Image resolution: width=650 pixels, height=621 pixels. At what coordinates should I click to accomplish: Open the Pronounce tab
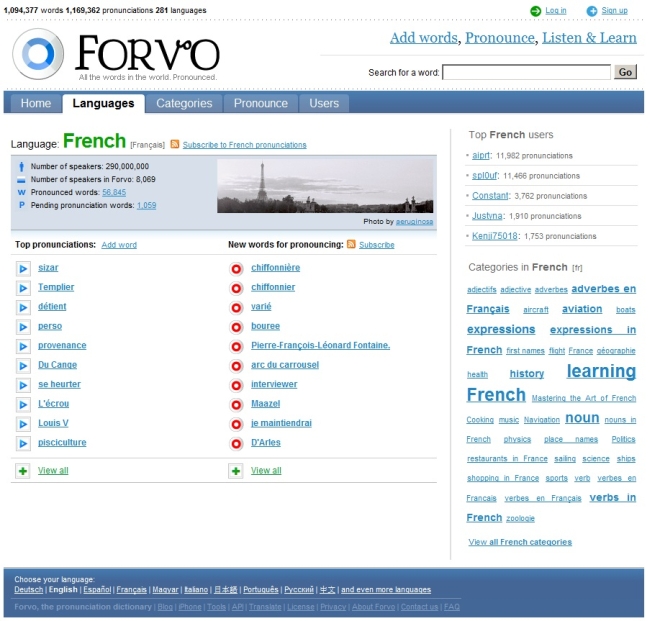[261, 103]
